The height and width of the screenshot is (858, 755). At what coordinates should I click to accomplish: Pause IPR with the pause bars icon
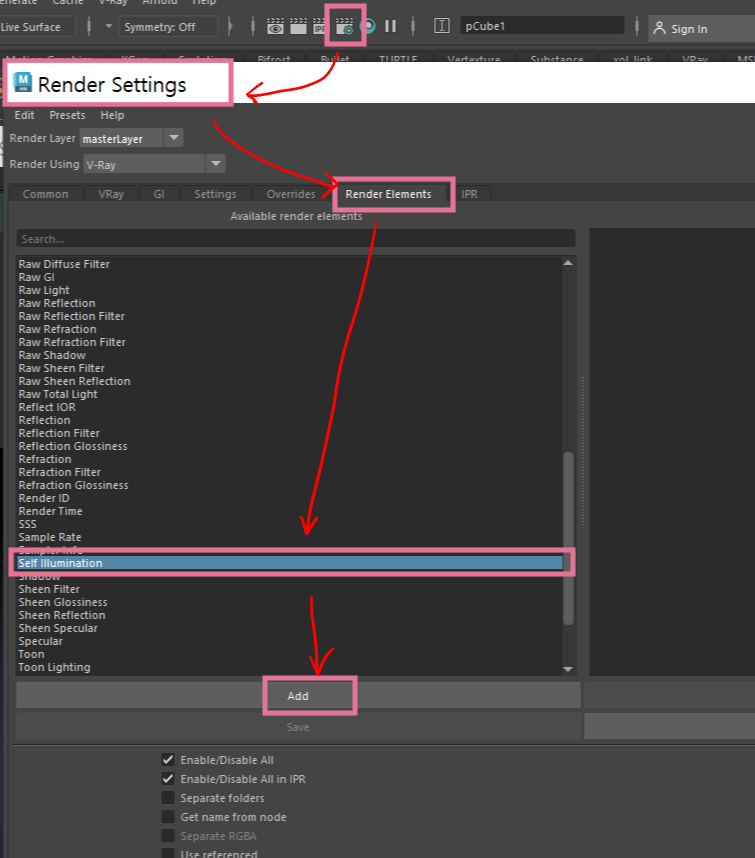tap(390, 26)
